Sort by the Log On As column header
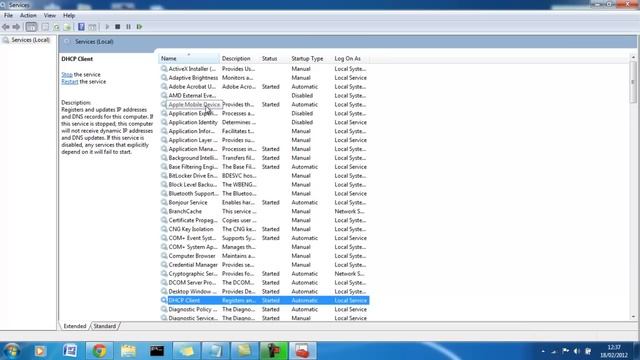 click(350, 59)
